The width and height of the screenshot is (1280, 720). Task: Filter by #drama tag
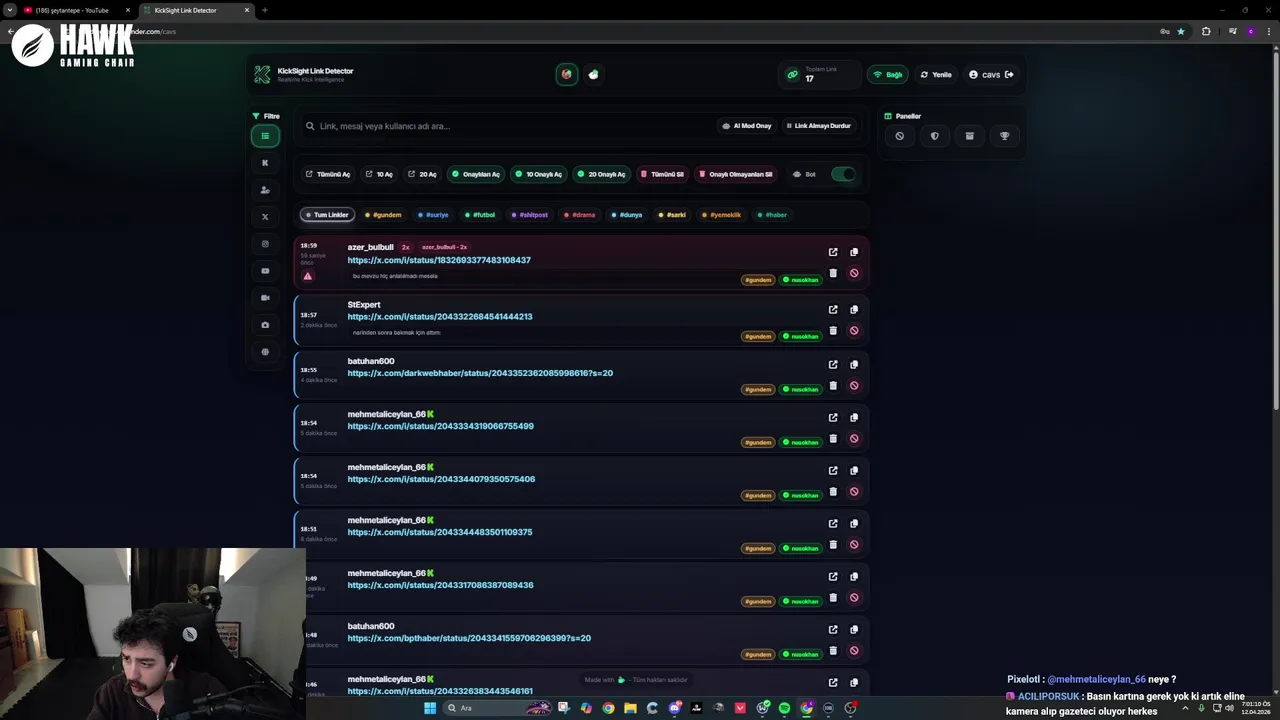(579, 215)
